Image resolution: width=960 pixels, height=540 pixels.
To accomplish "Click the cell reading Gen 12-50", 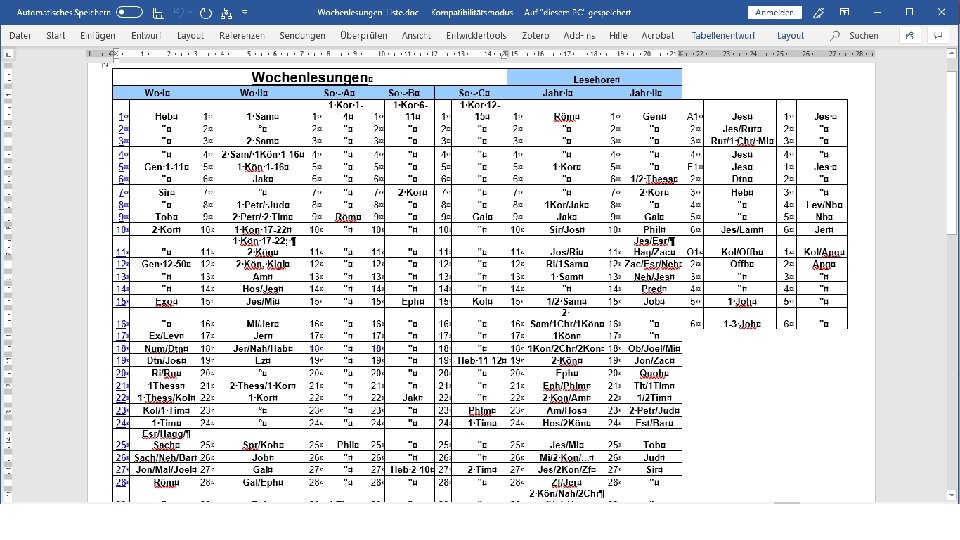I will pyautogui.click(x=165, y=264).
